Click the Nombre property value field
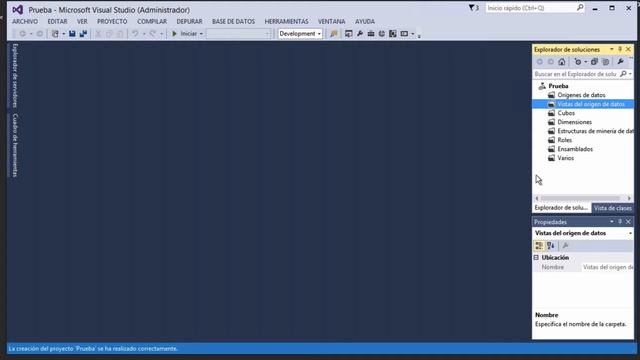Image resolution: width=640 pixels, height=360 pixels. pos(607,267)
